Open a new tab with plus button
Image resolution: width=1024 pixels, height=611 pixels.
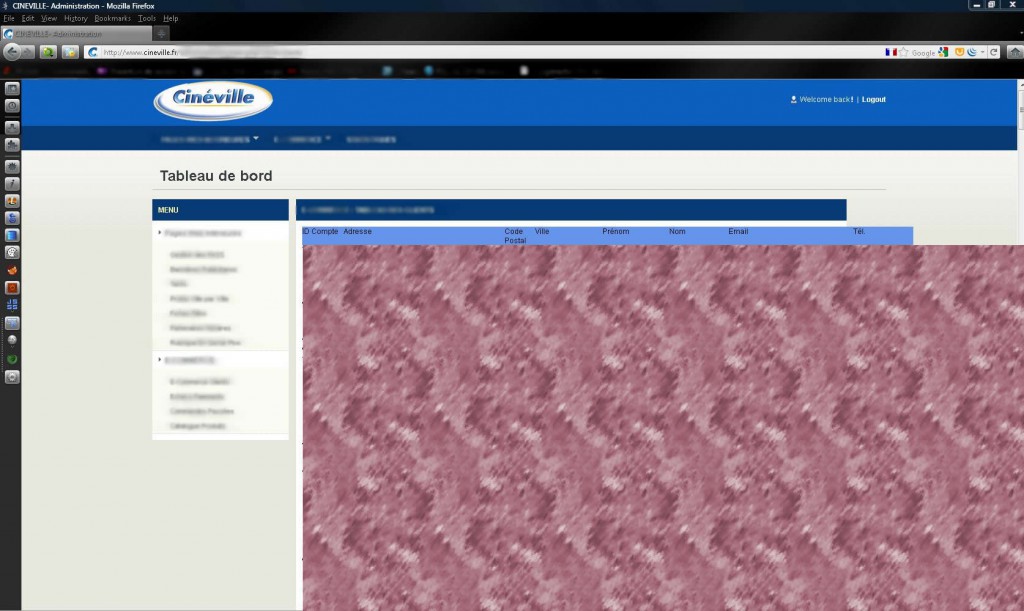coord(161,33)
